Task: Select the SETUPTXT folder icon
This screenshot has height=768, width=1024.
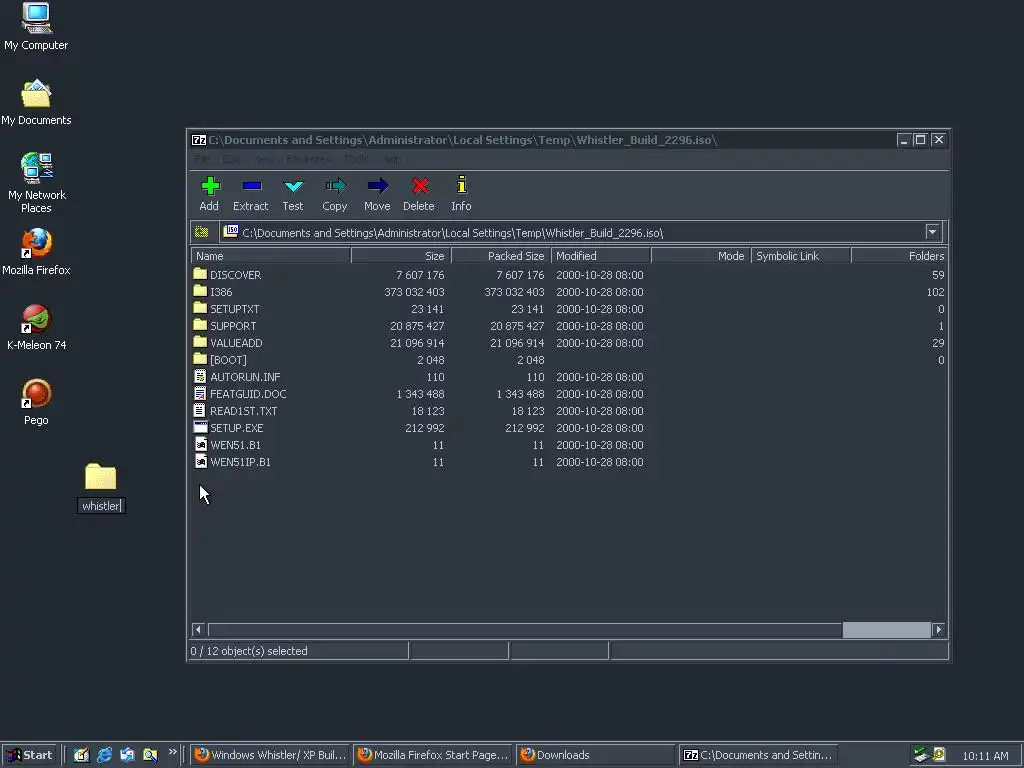Action: pyautogui.click(x=200, y=308)
